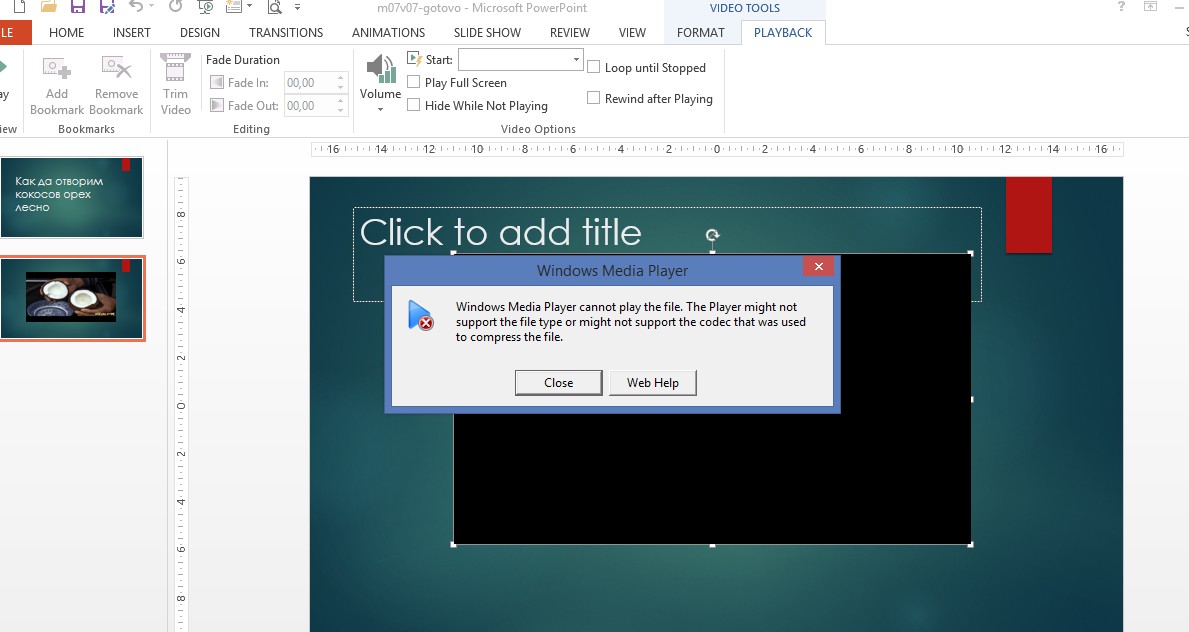
Task: Click the Windows Media Player dialog title
Action: click(612, 271)
